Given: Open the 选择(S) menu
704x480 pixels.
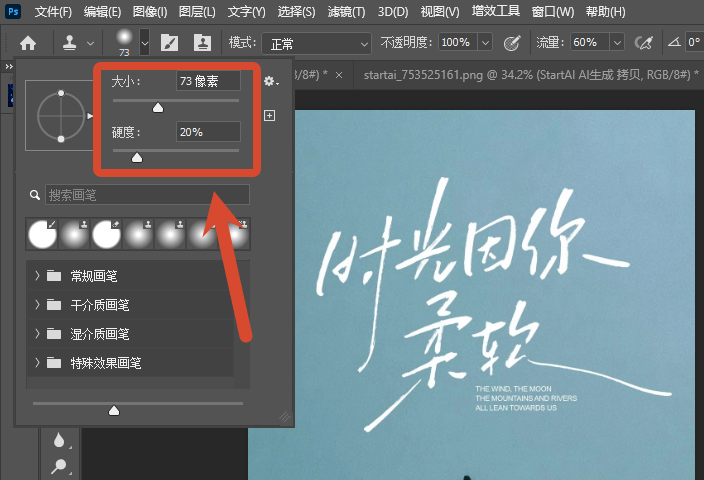Looking at the screenshot, I should [x=296, y=11].
